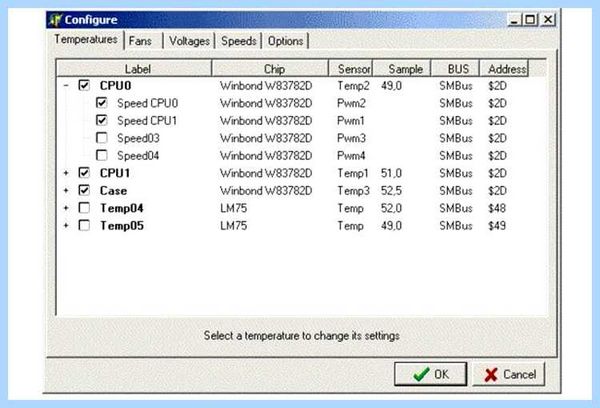Click LM75 chip in Temp04 row
Screen dimensions: 600x408
coord(233,208)
